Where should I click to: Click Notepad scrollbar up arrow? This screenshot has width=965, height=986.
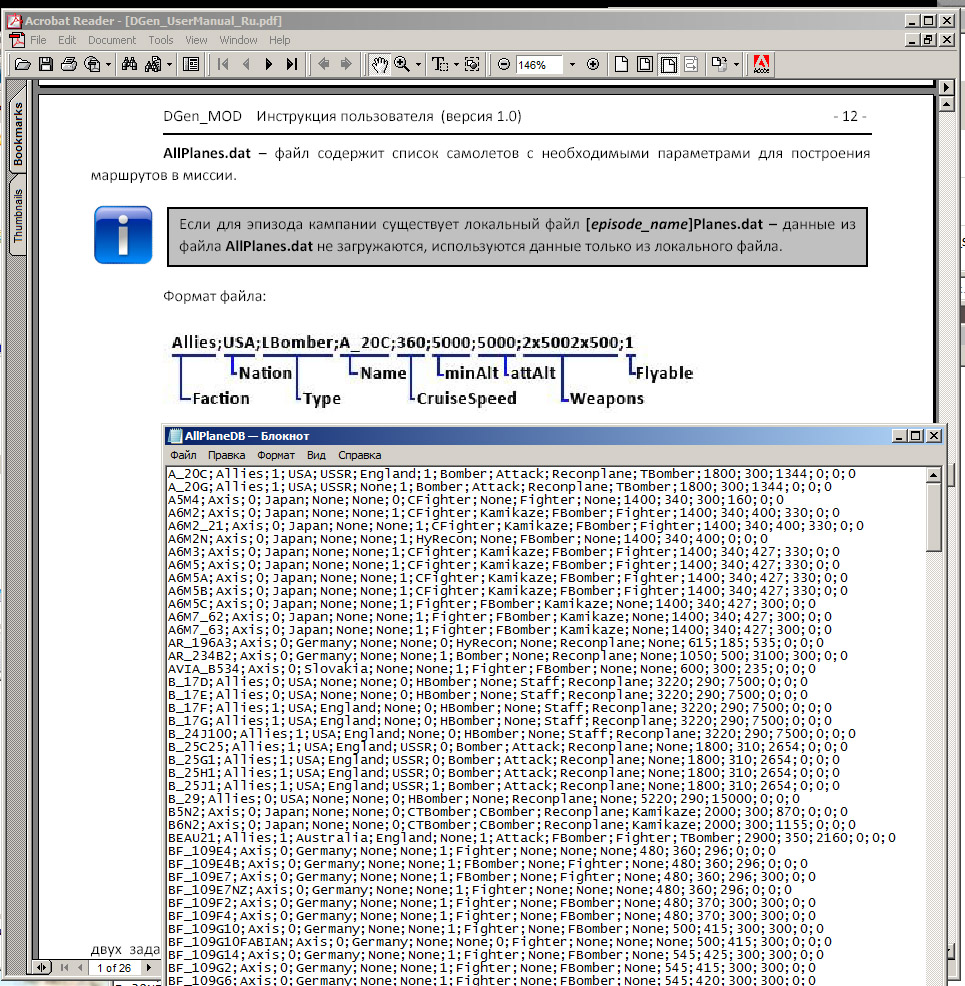[934, 475]
